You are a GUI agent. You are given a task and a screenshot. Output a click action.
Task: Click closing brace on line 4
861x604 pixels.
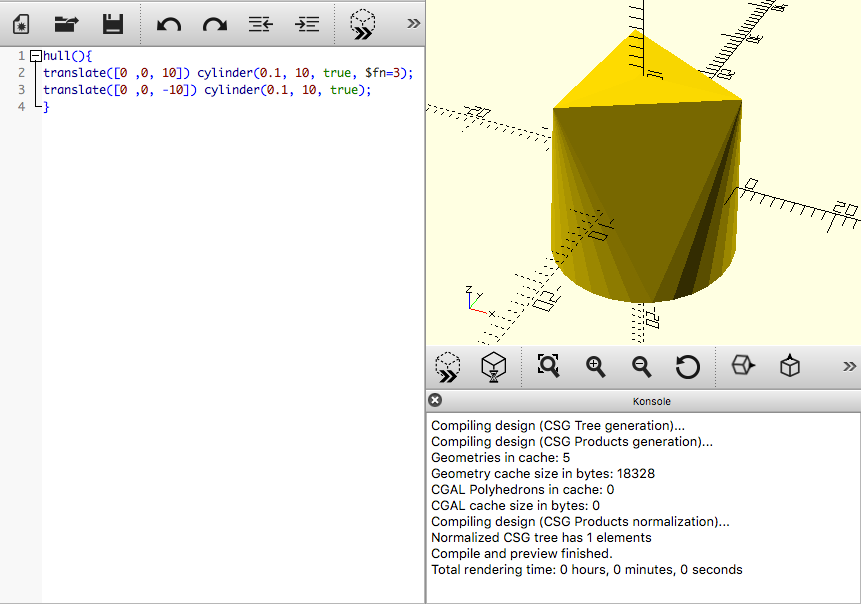(46, 107)
